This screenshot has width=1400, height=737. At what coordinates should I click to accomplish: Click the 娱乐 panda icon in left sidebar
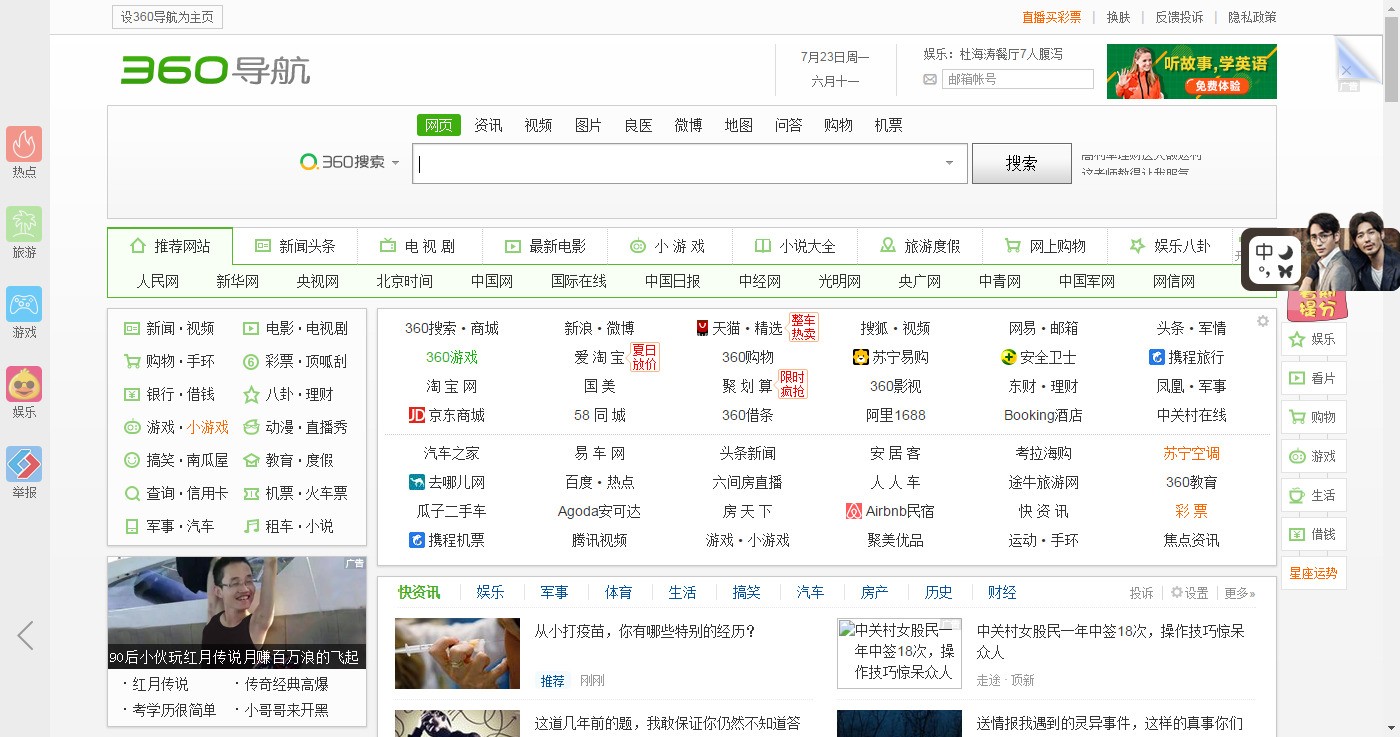point(23,384)
